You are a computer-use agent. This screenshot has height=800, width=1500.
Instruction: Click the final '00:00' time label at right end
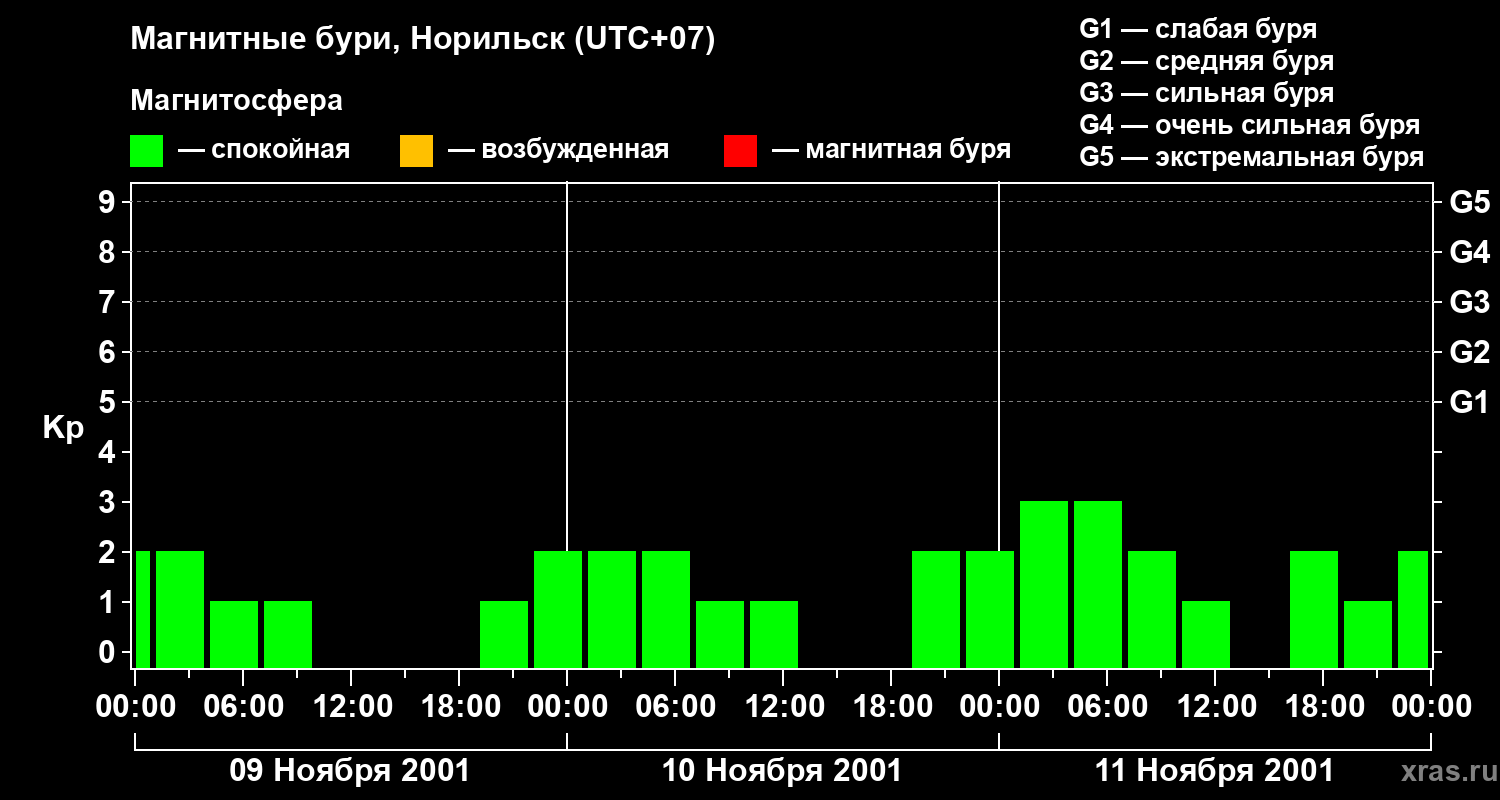tap(1432, 707)
